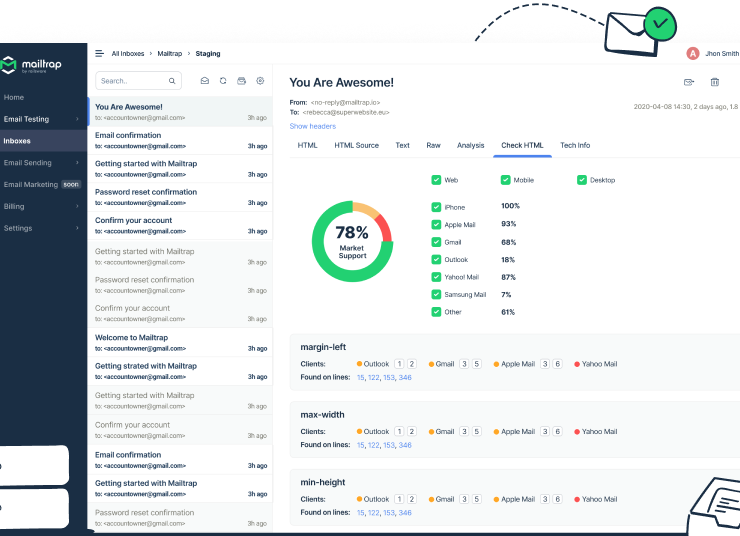740x536 pixels.
Task: Toggle the Samsung Mail checkbox
Action: [436, 294]
